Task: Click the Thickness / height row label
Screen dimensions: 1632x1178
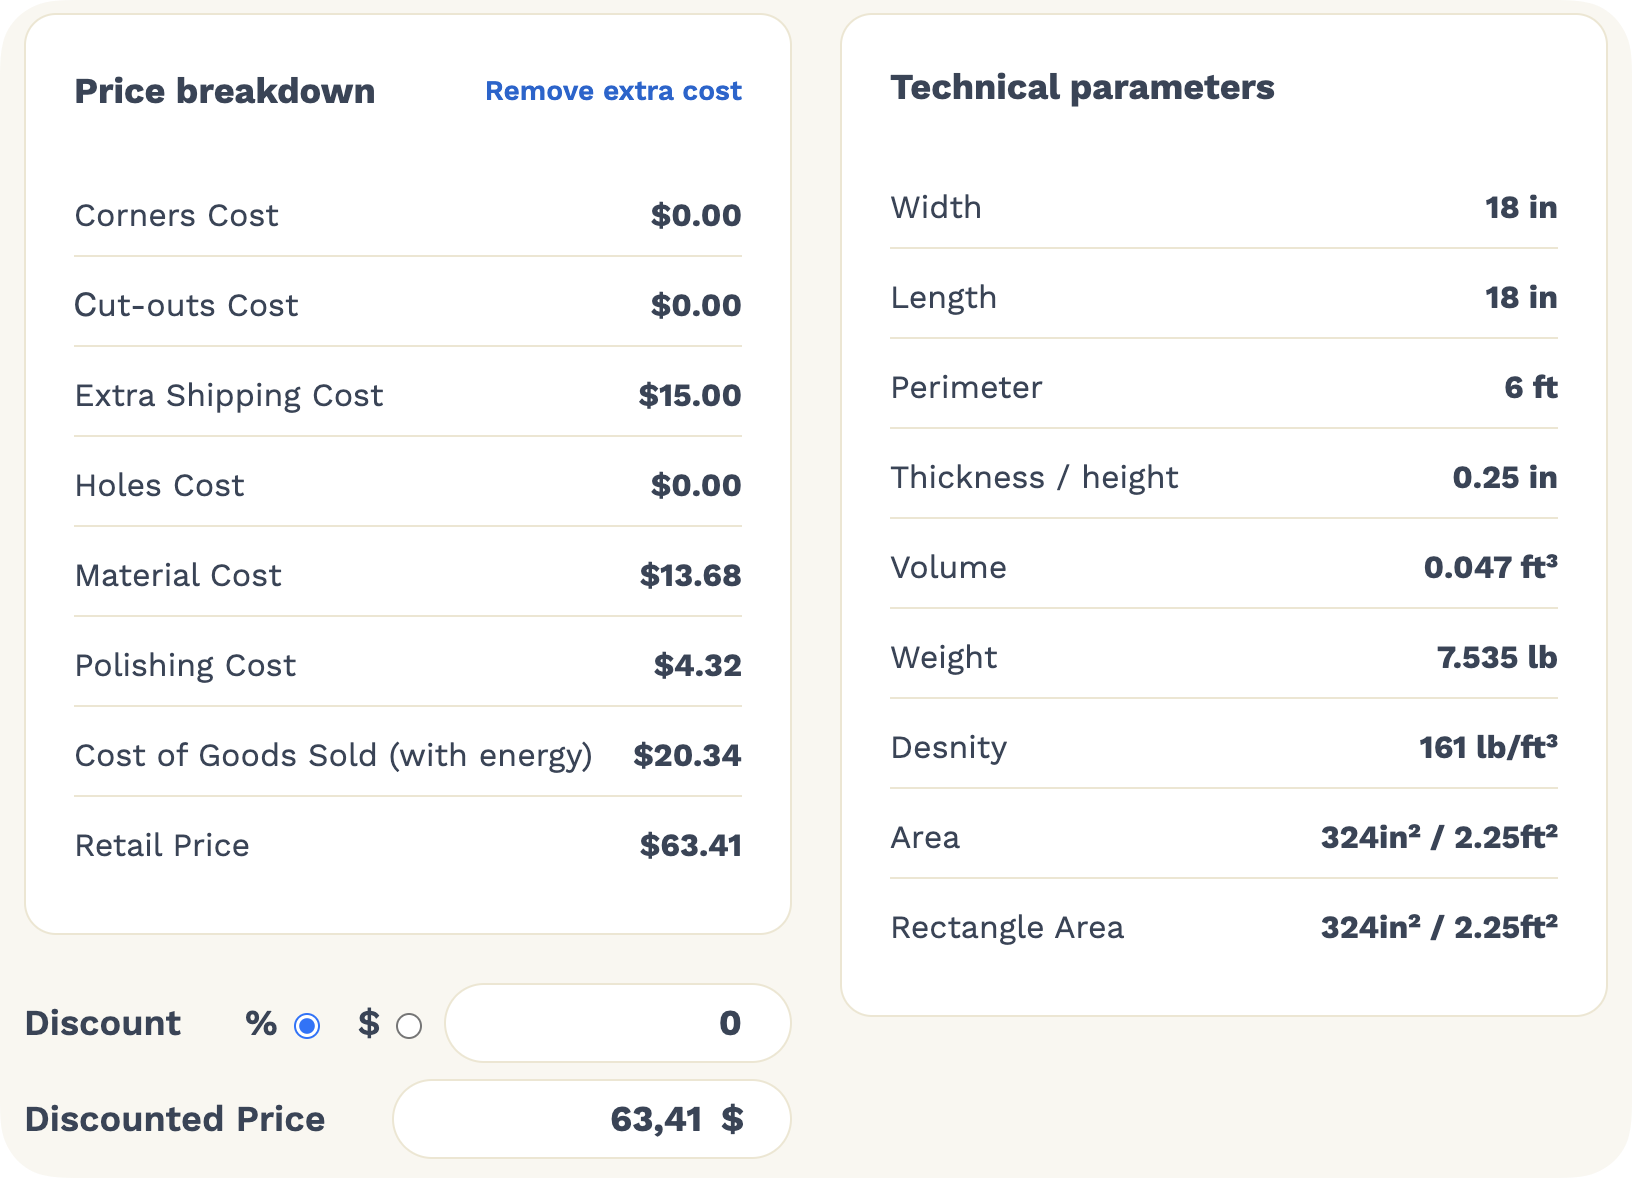Action: pos(1035,478)
